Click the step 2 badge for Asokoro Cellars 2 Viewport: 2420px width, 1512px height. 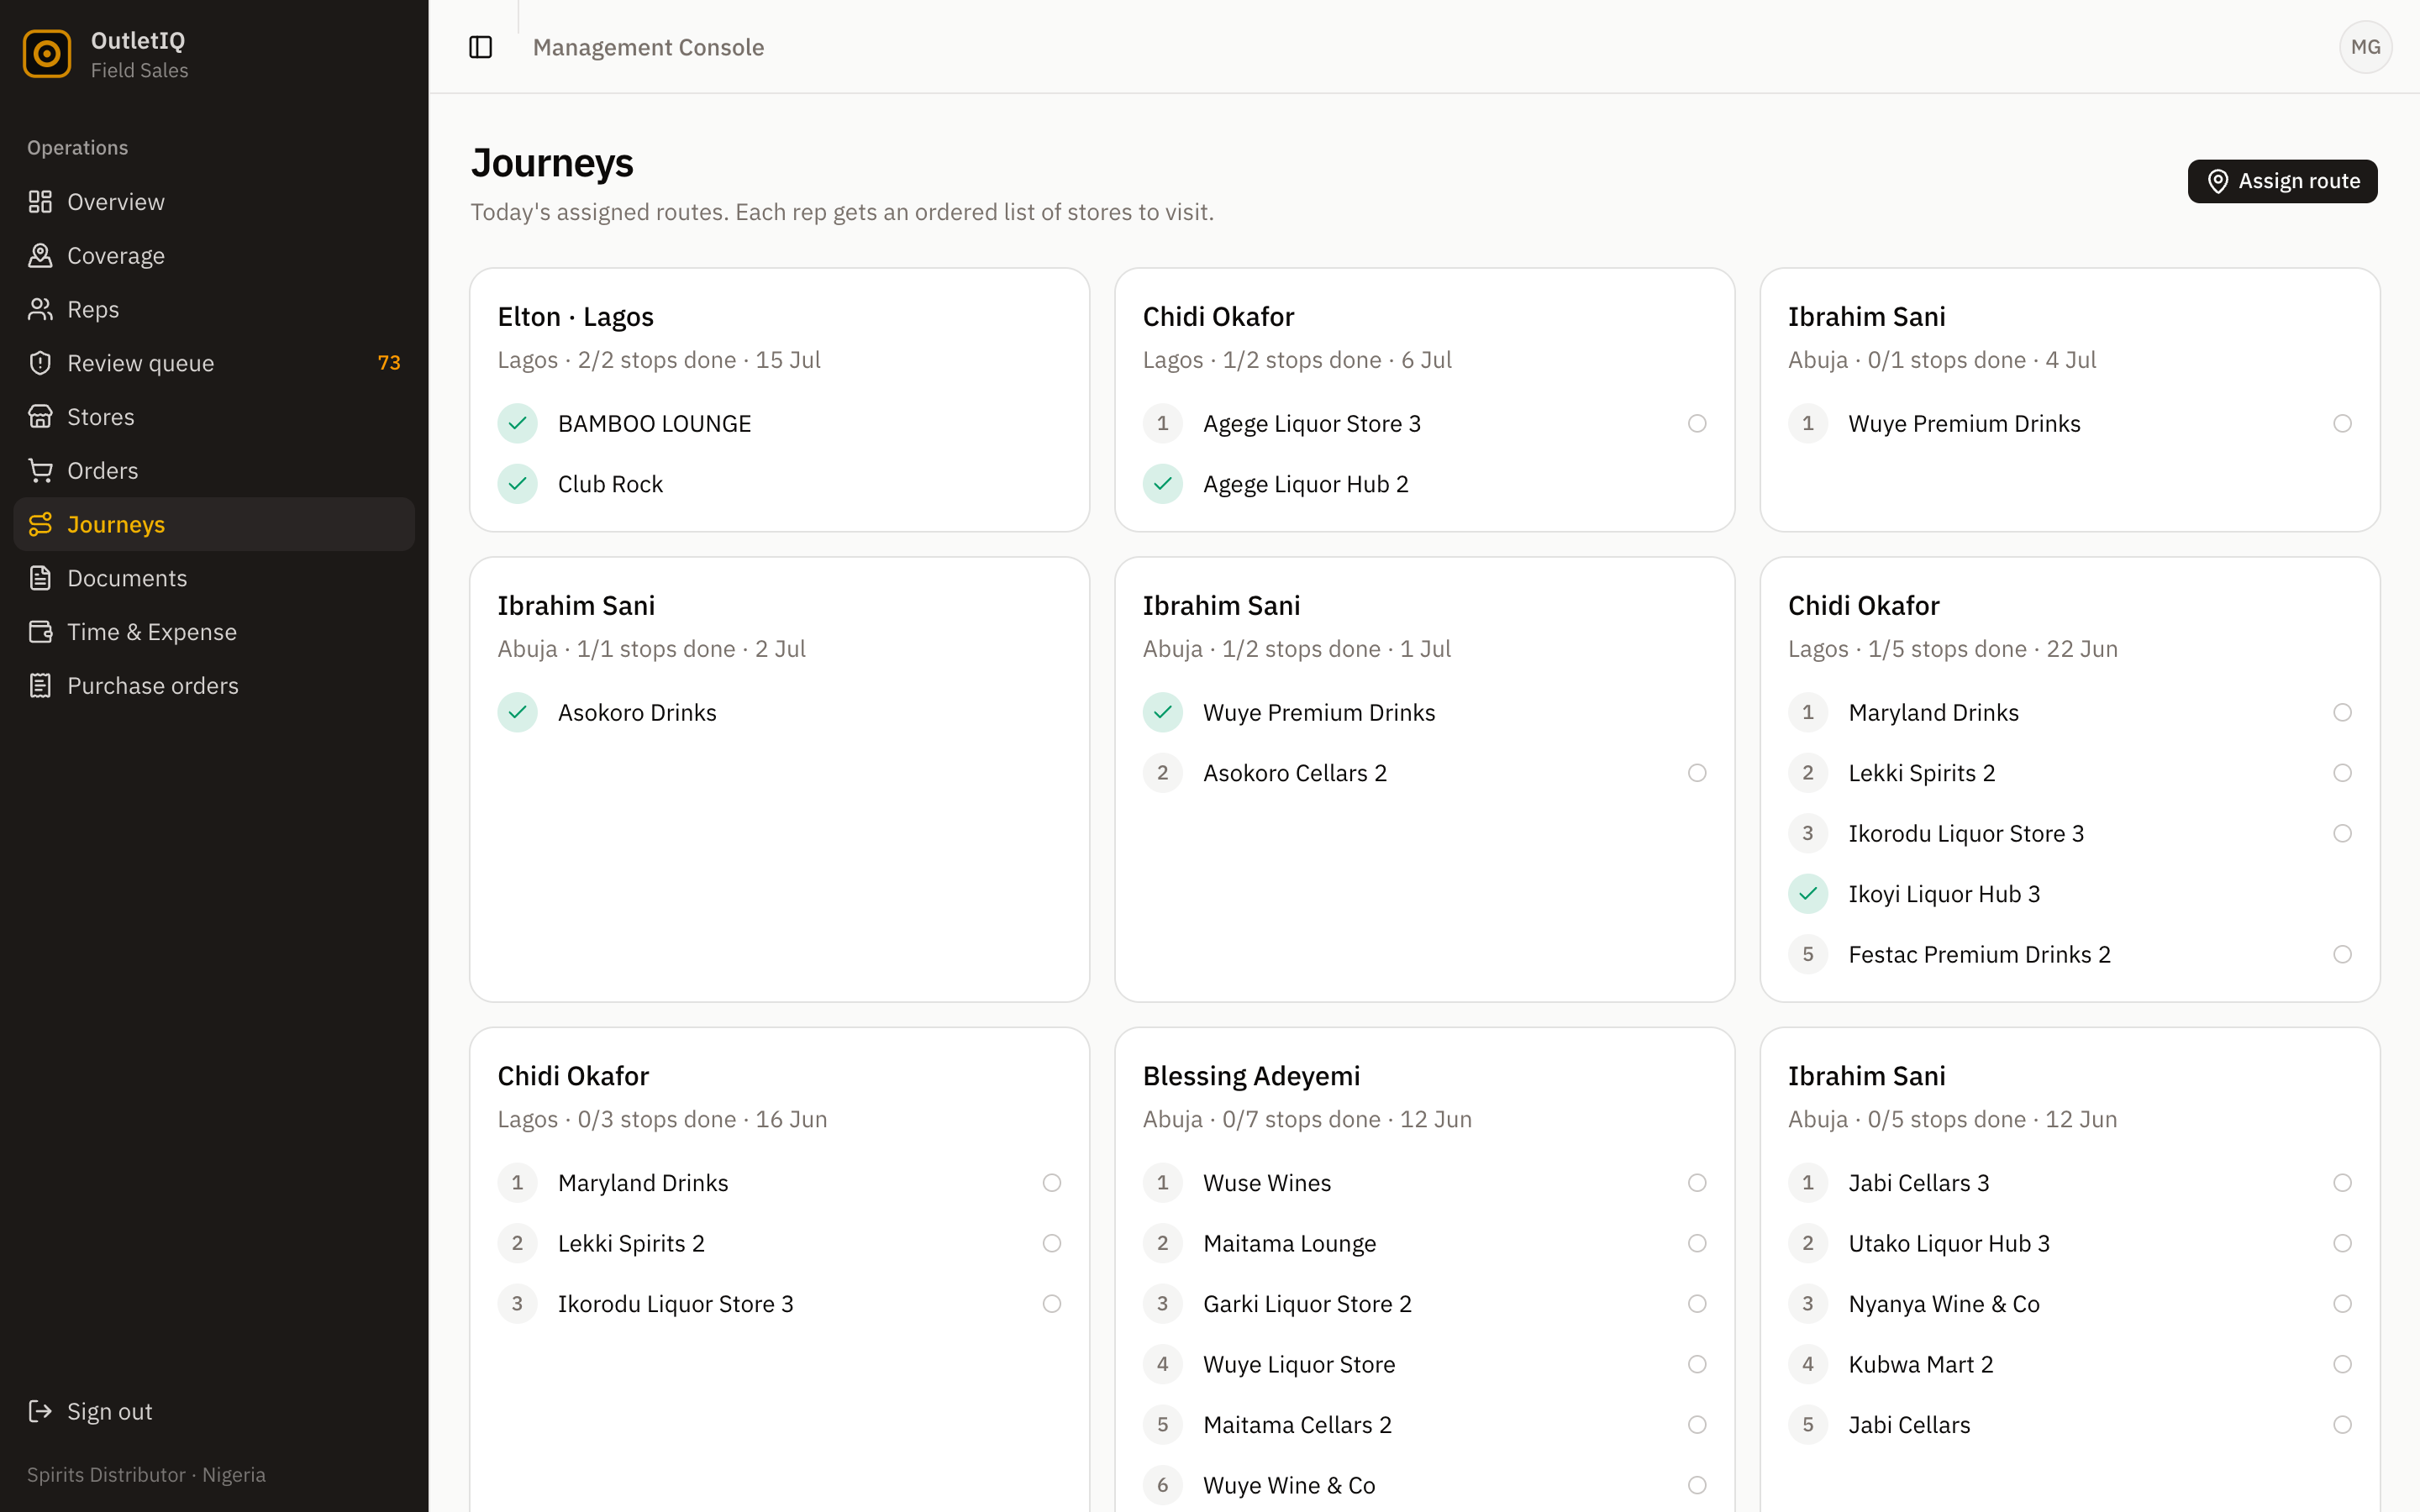pos(1162,773)
